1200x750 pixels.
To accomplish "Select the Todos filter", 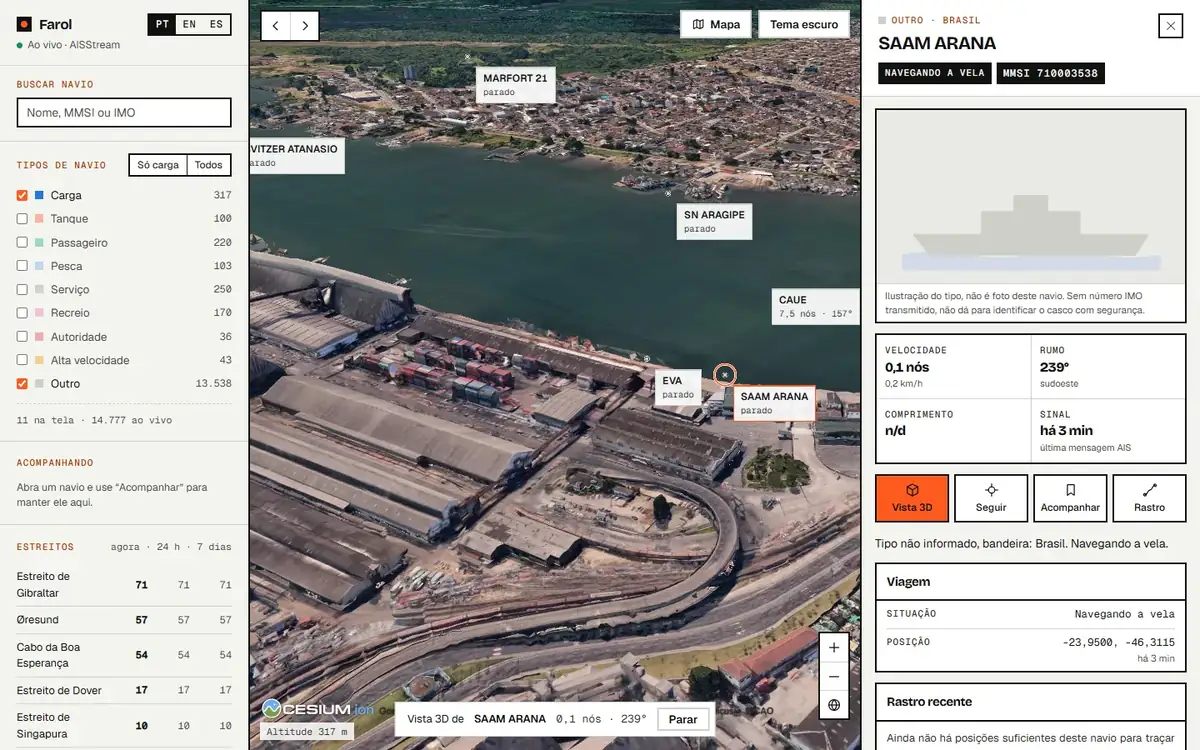I will click(209, 165).
